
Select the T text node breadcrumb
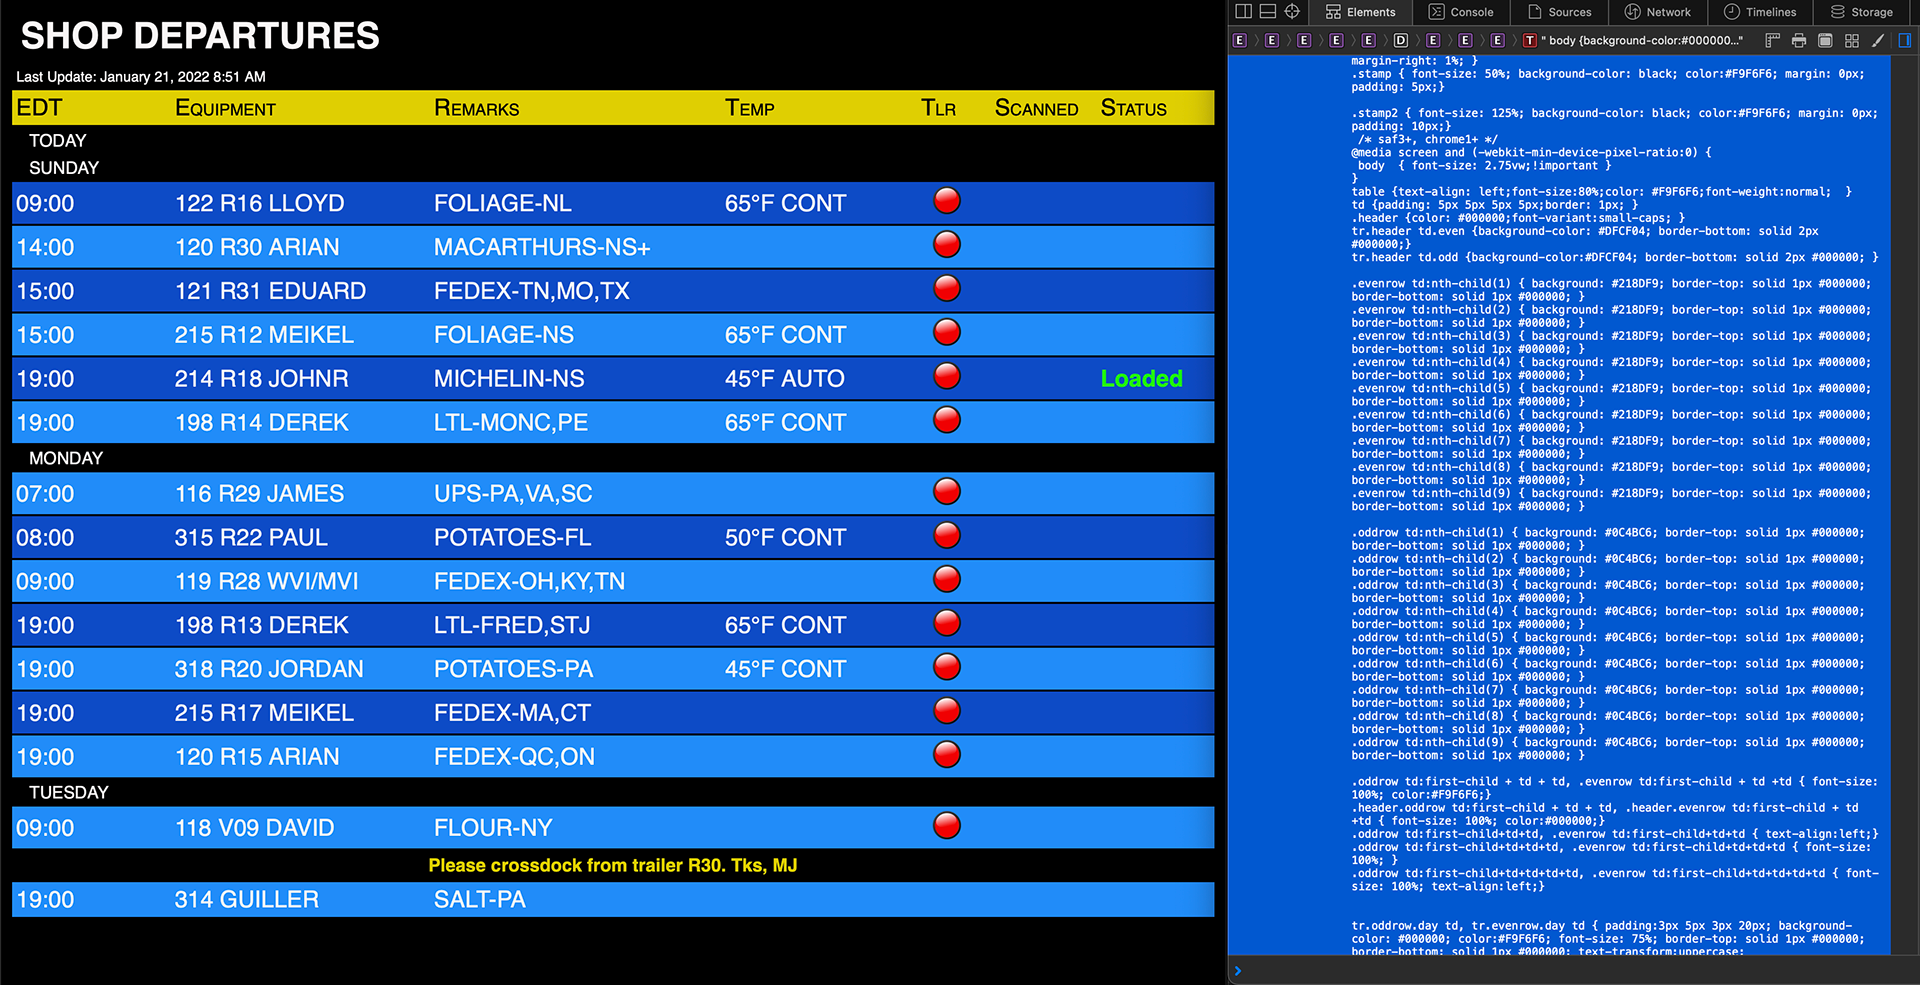pos(1529,40)
